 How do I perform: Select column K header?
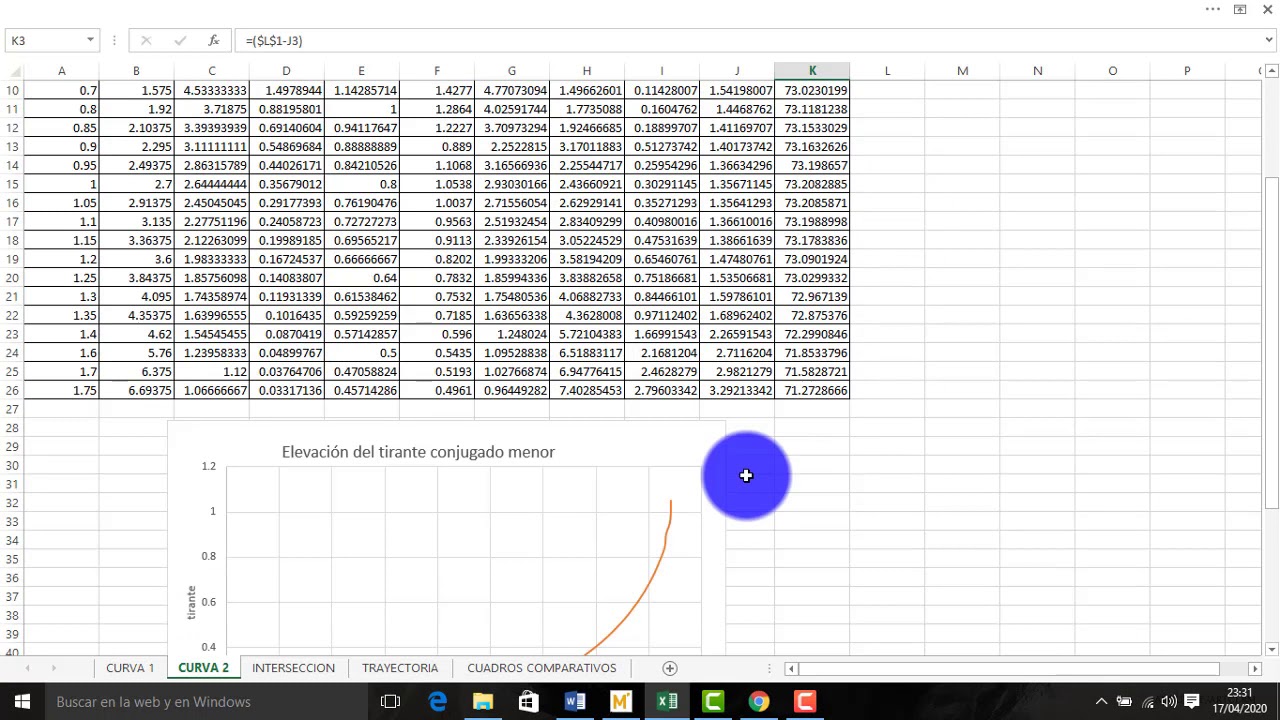coord(812,71)
